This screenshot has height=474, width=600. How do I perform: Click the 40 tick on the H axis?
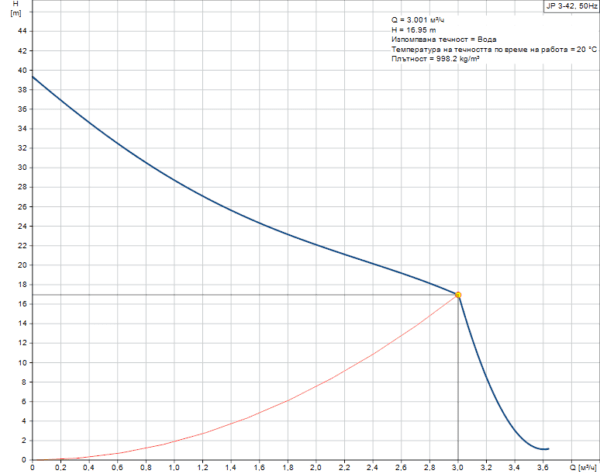pyautogui.click(x=21, y=70)
